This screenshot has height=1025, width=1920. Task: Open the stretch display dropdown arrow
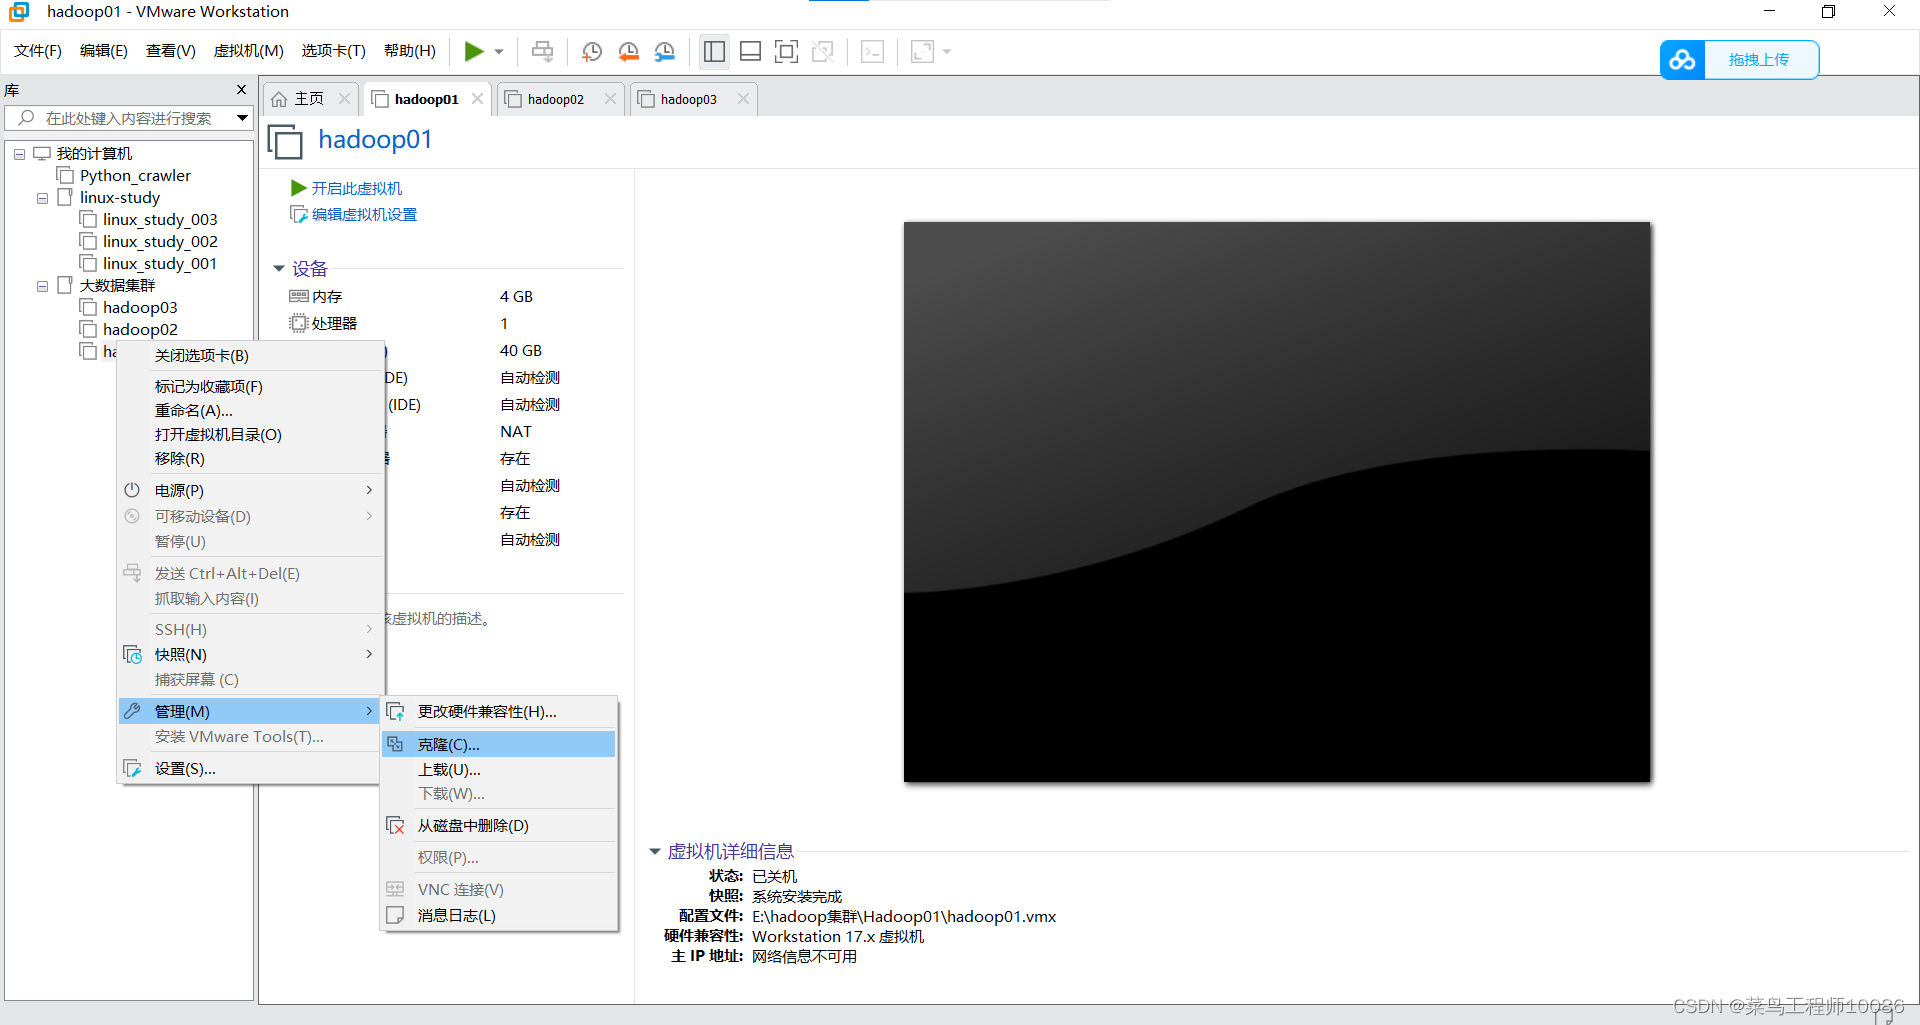pos(947,51)
